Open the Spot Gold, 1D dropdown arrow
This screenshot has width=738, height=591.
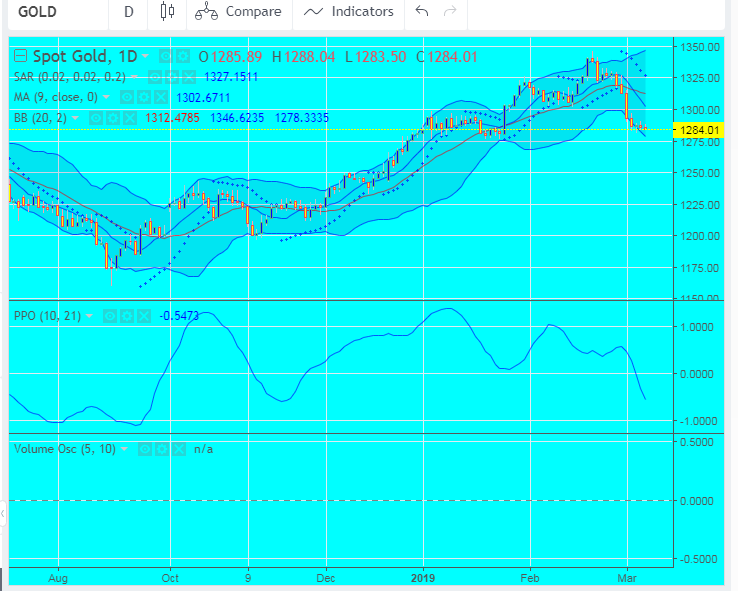point(145,56)
